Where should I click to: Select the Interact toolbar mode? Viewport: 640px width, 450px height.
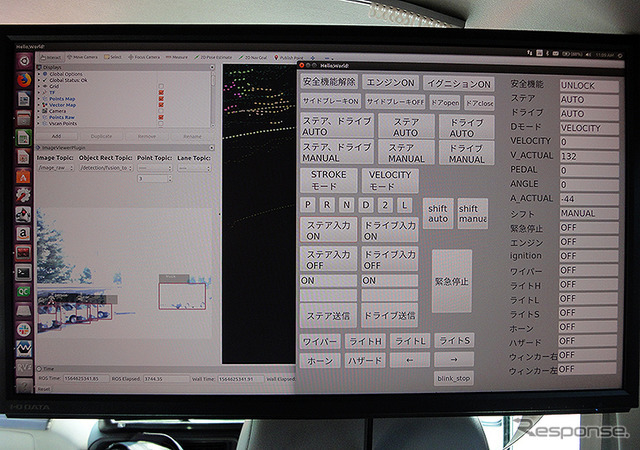48,57
